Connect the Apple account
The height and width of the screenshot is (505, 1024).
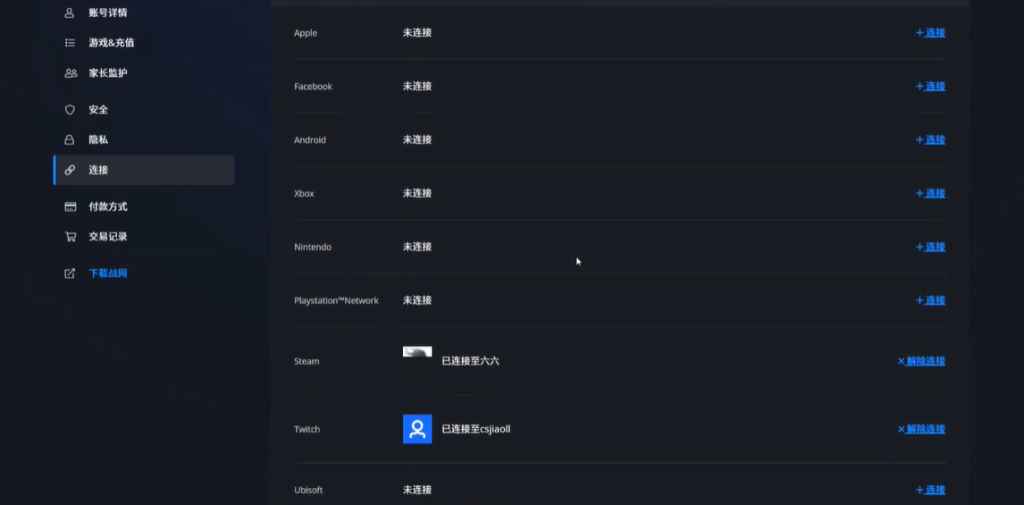click(x=931, y=33)
